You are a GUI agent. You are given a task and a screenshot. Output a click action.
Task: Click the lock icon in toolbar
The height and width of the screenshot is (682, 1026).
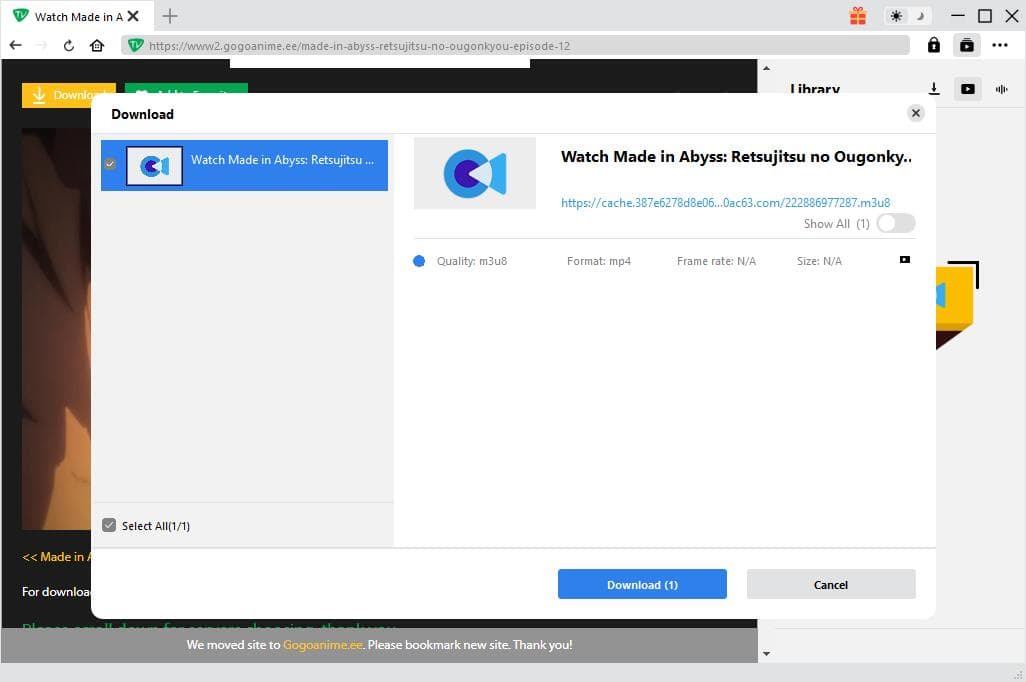coord(933,45)
